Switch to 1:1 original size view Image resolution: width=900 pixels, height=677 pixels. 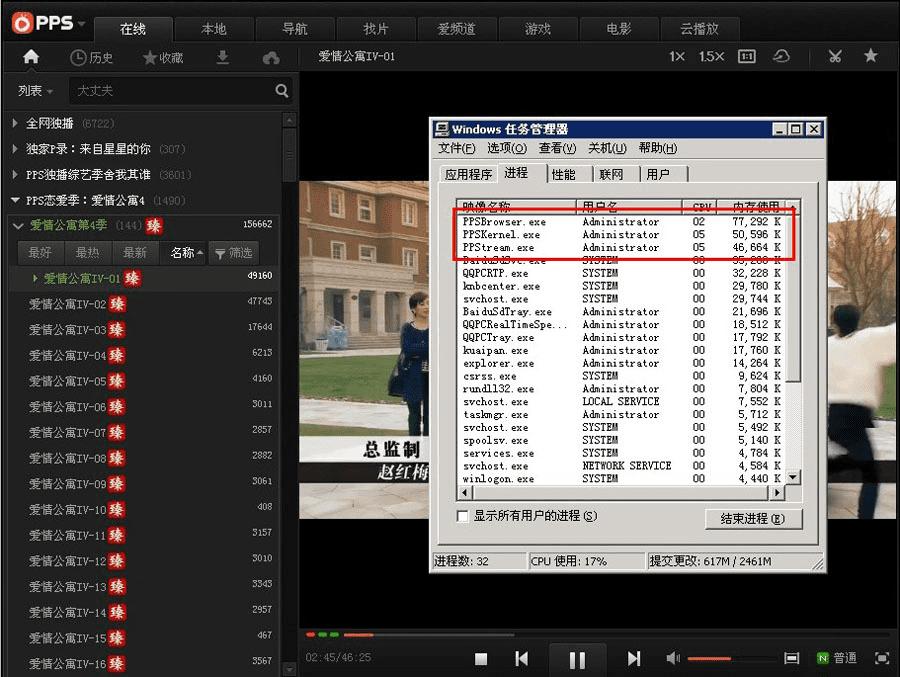point(746,56)
